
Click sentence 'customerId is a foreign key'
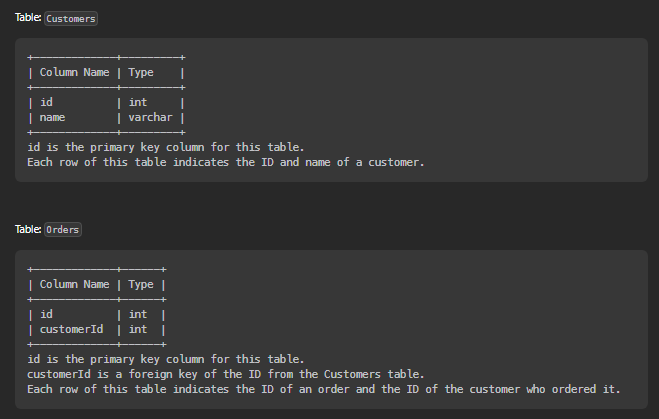[226, 374]
